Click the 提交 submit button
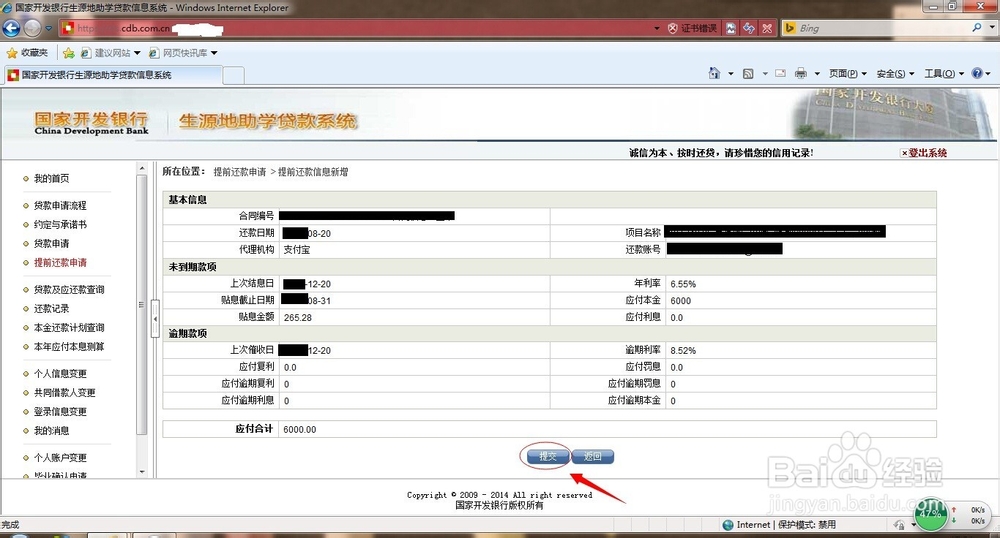This screenshot has height=538, width=1000. coord(547,456)
